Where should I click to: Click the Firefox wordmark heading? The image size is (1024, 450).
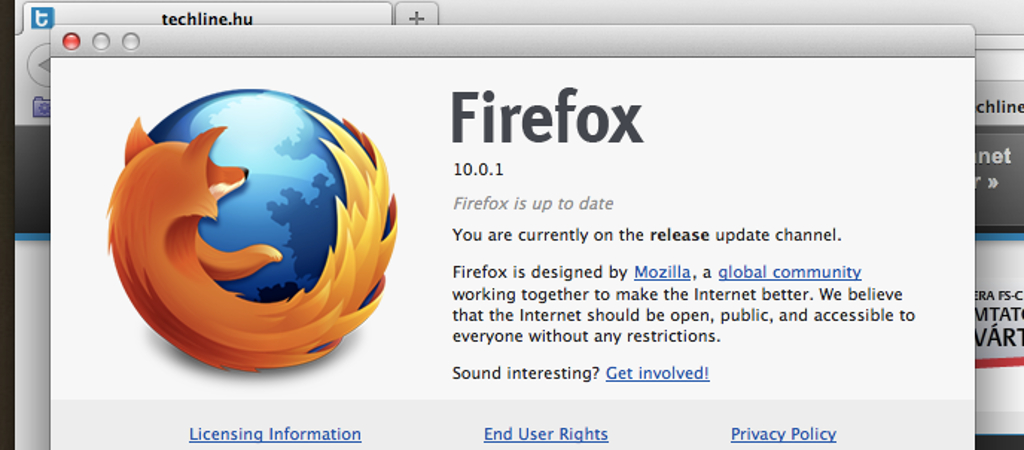click(x=547, y=118)
